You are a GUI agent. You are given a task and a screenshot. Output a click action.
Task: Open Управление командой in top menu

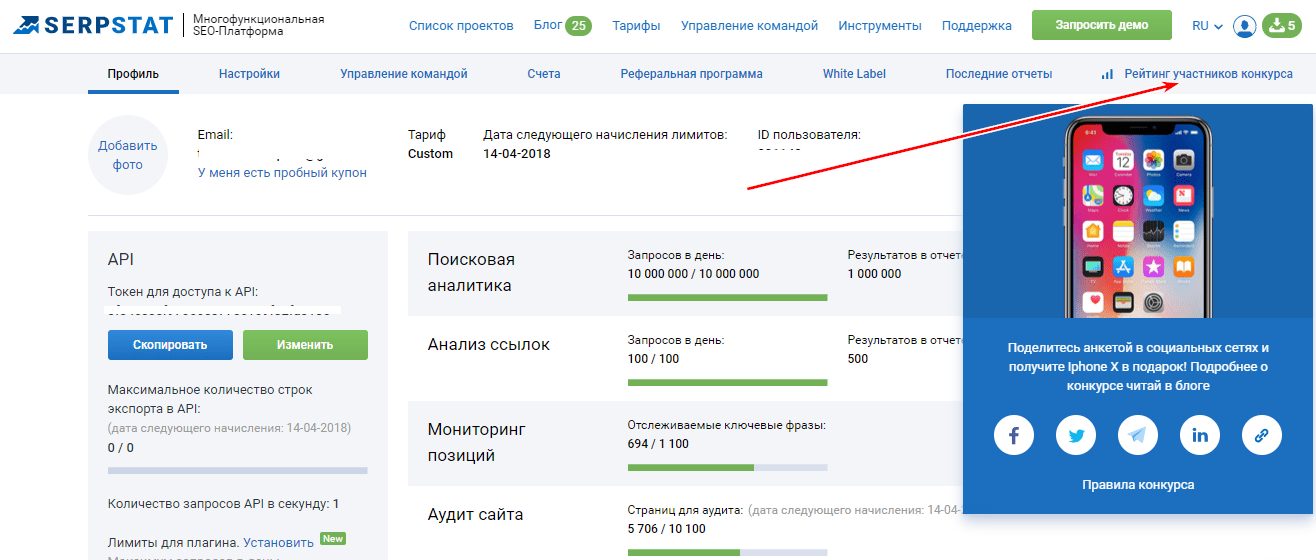[x=749, y=26]
